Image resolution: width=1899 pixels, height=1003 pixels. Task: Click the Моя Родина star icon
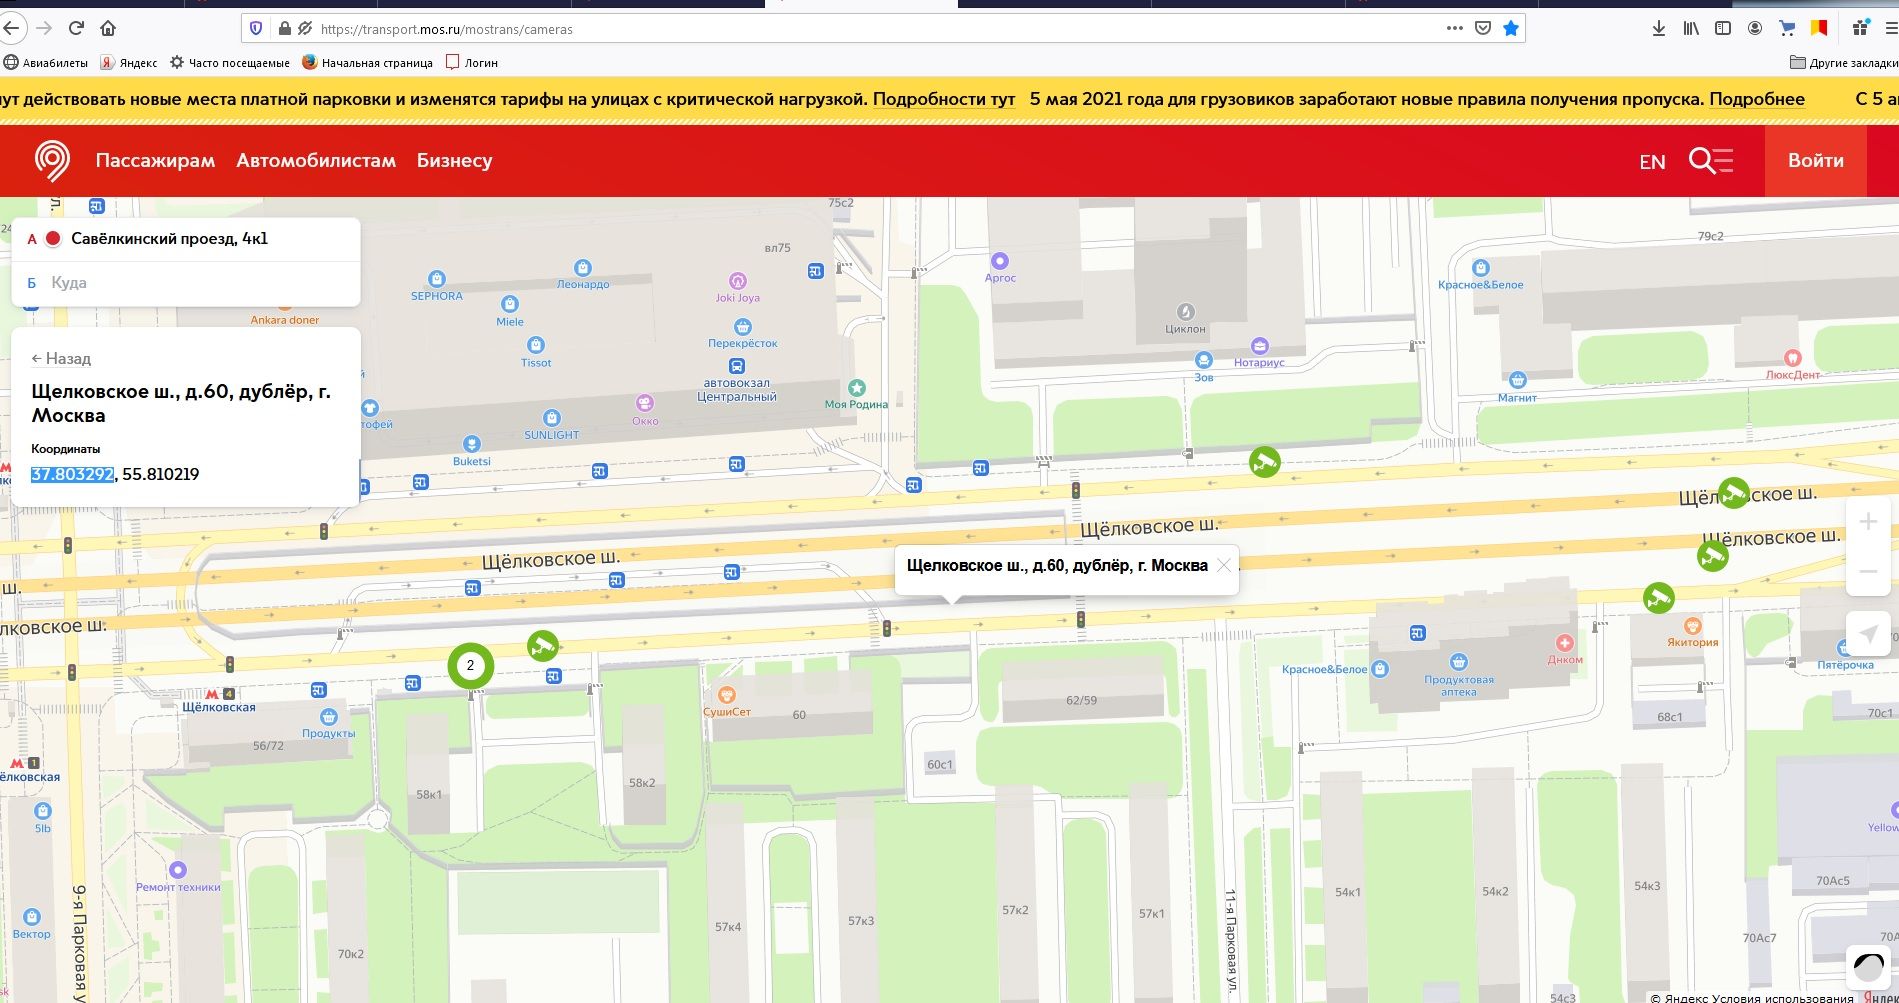tap(857, 388)
